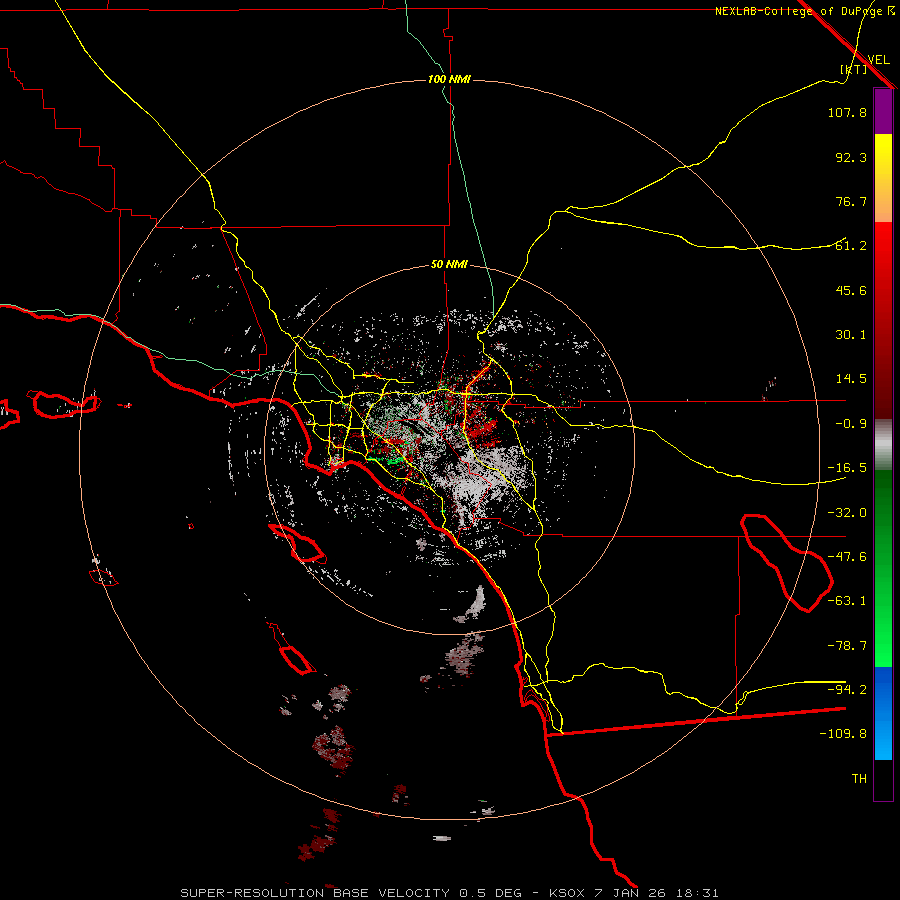The width and height of the screenshot is (900, 900).
Task: Click the TH threshold label
Action: pos(859,779)
